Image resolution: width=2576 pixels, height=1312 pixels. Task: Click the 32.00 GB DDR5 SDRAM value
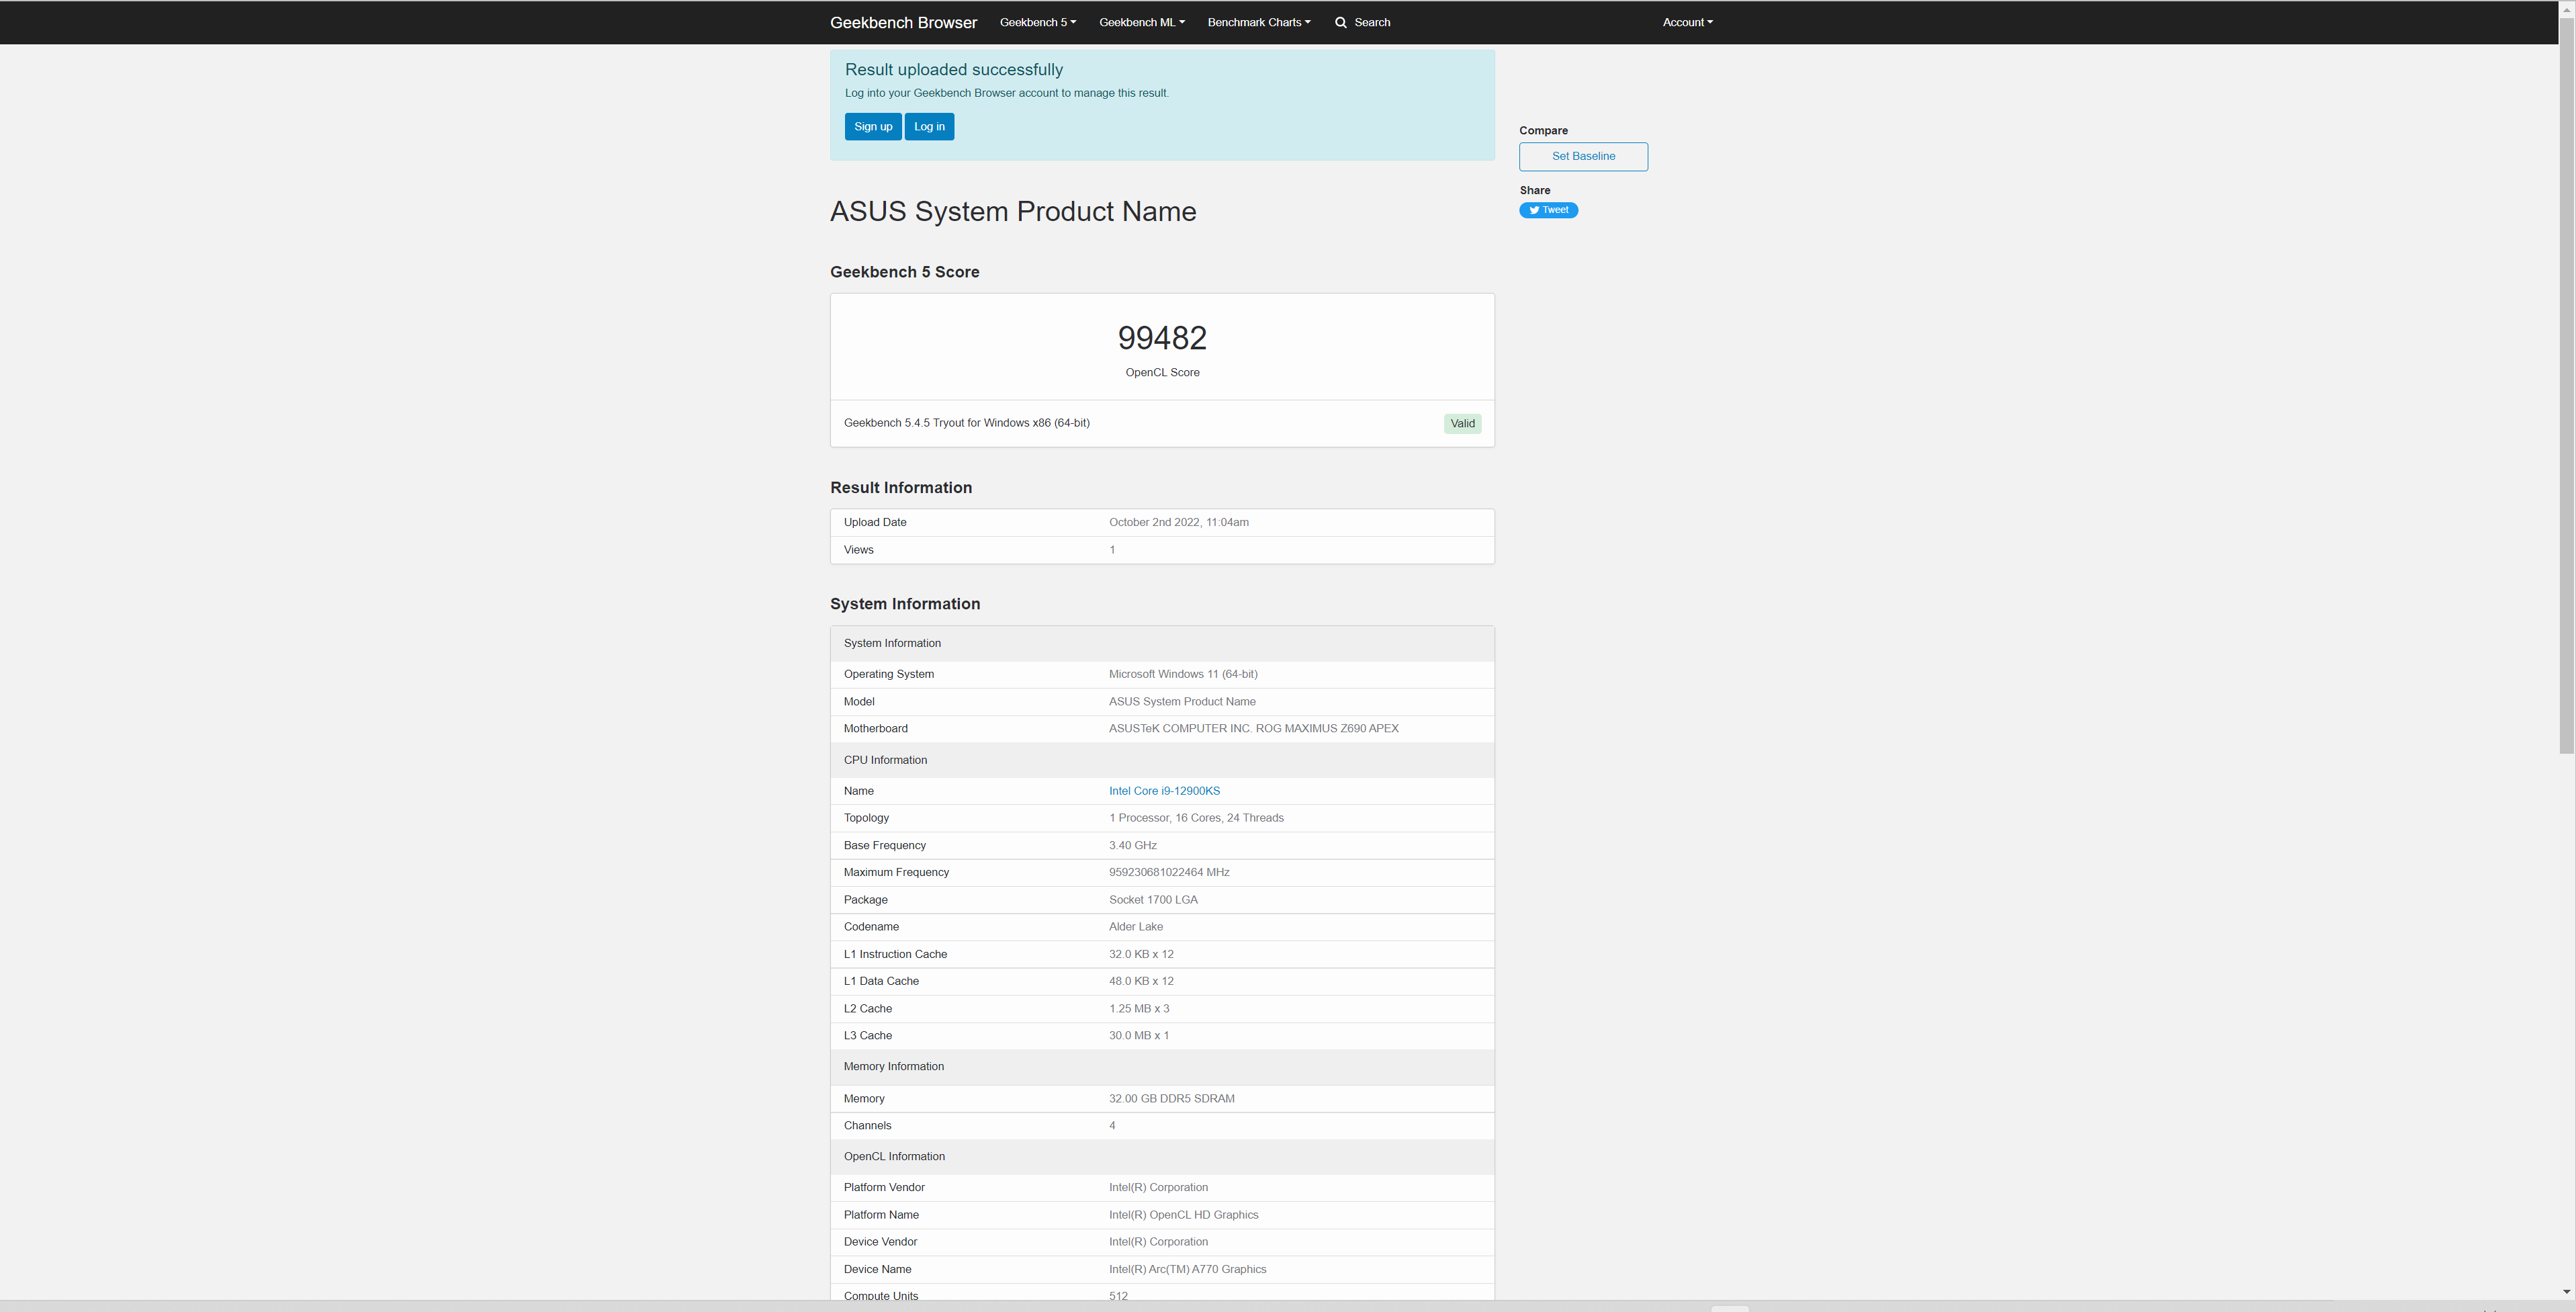coord(1171,1099)
